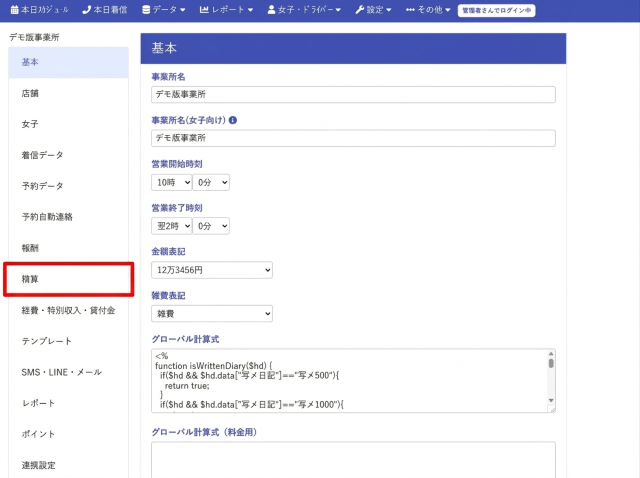This screenshot has height=478, width=640.
Task: Open 経費・特別収入・貸付金 sidebar item
Action: [x=68, y=310]
